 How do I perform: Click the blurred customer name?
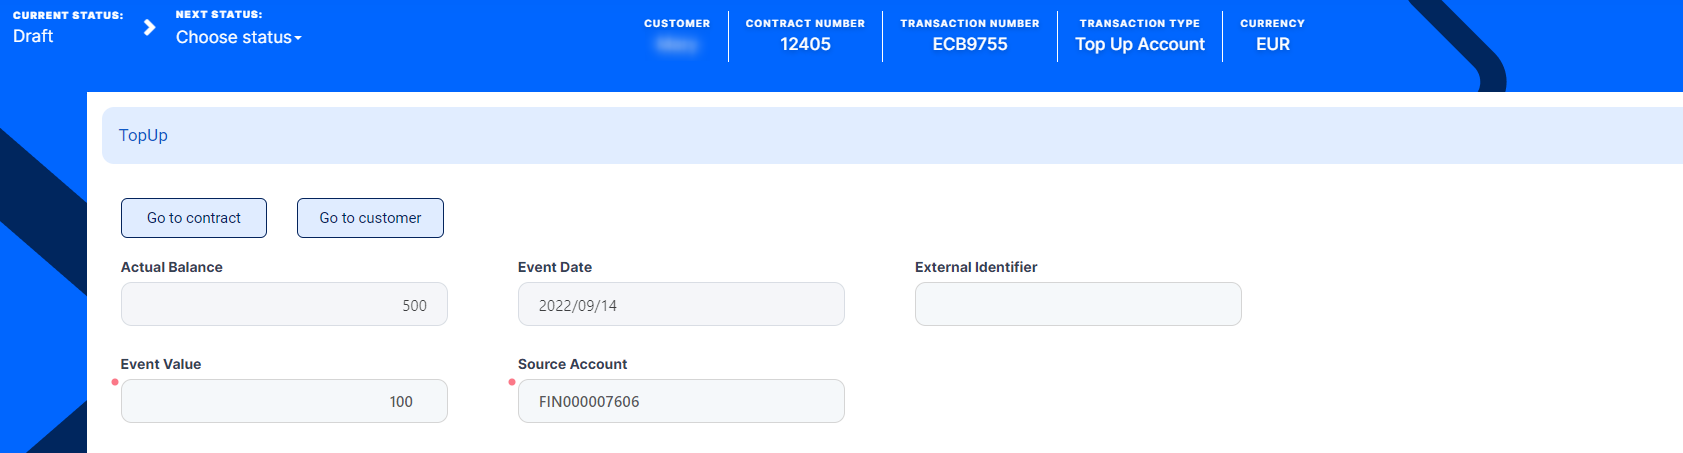pyautogui.click(x=677, y=44)
